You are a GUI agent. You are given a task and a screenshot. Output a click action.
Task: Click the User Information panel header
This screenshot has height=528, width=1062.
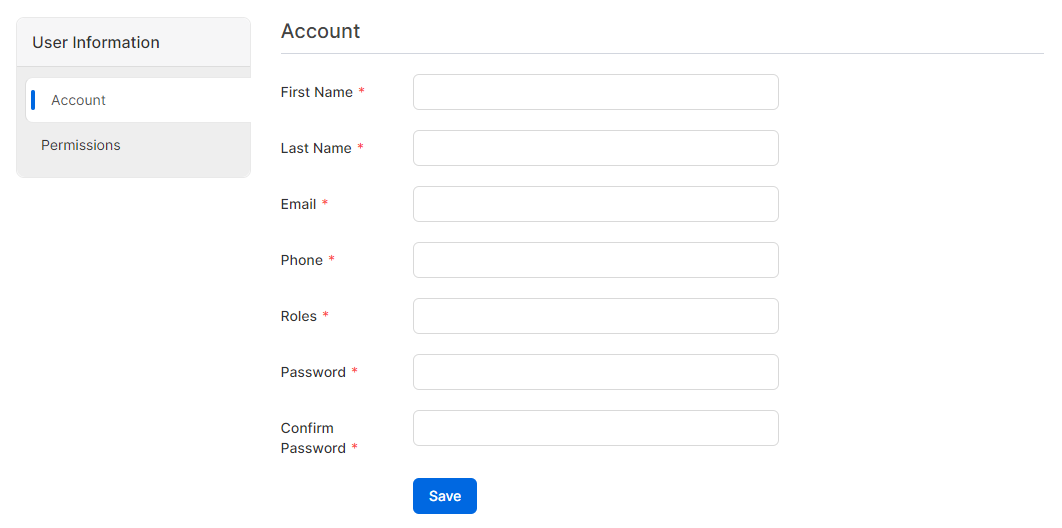pos(96,42)
